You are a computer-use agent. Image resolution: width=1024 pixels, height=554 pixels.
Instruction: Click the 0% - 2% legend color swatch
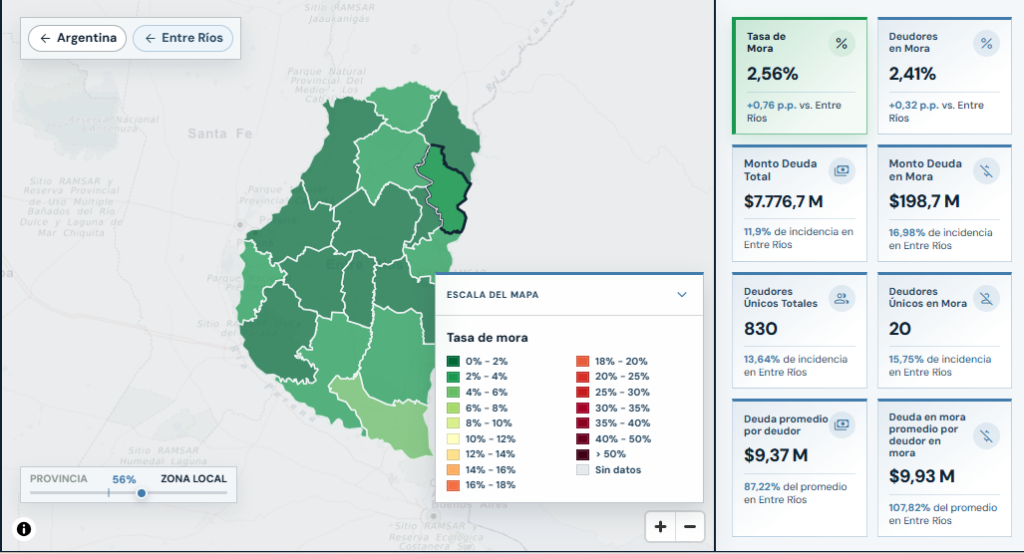(453, 361)
